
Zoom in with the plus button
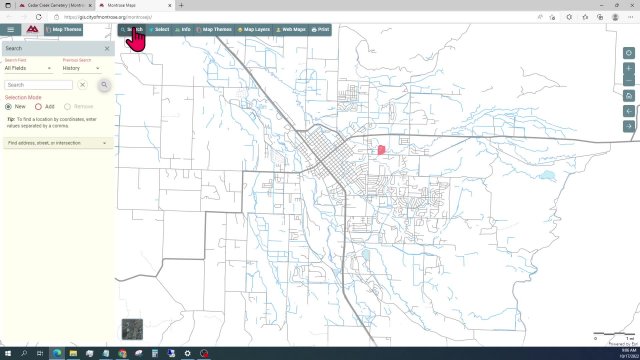click(x=629, y=69)
